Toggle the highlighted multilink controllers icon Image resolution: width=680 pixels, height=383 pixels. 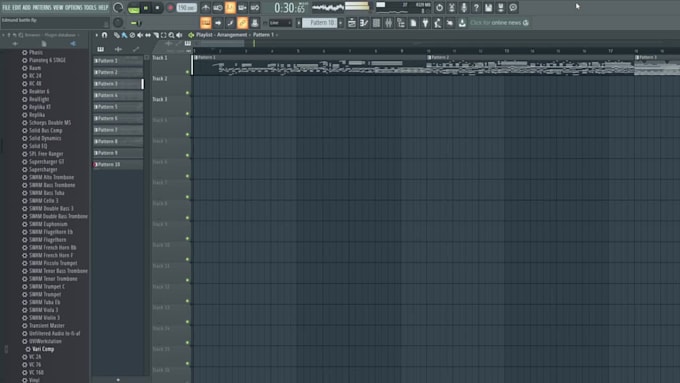pos(242,23)
